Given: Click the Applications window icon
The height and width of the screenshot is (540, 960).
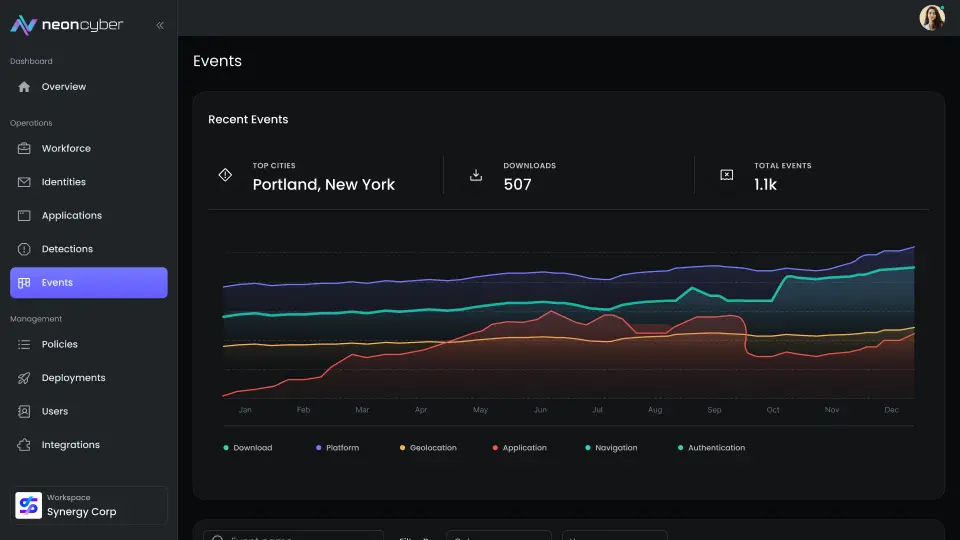Looking at the screenshot, I should 24,215.
